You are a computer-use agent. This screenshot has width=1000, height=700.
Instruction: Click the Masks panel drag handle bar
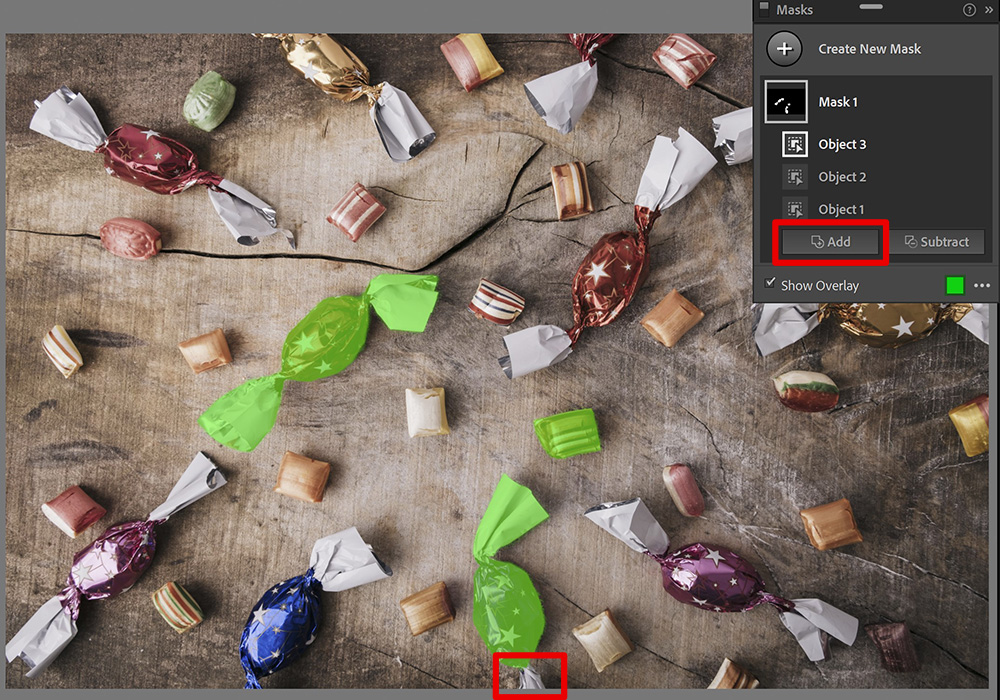[871, 7]
